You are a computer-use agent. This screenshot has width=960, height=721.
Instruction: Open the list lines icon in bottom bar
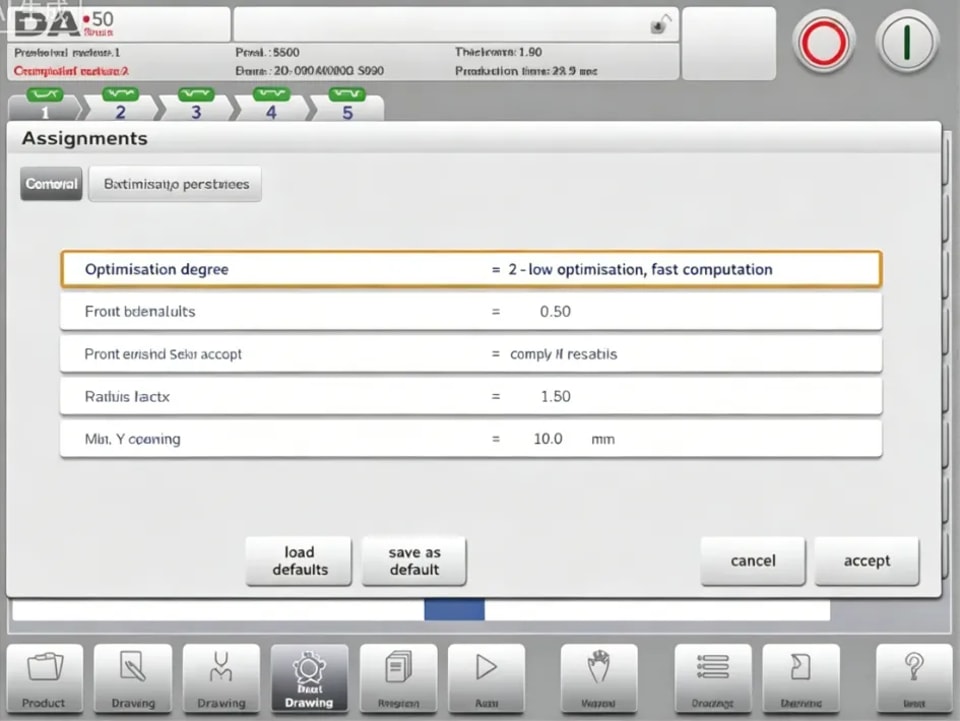713,678
